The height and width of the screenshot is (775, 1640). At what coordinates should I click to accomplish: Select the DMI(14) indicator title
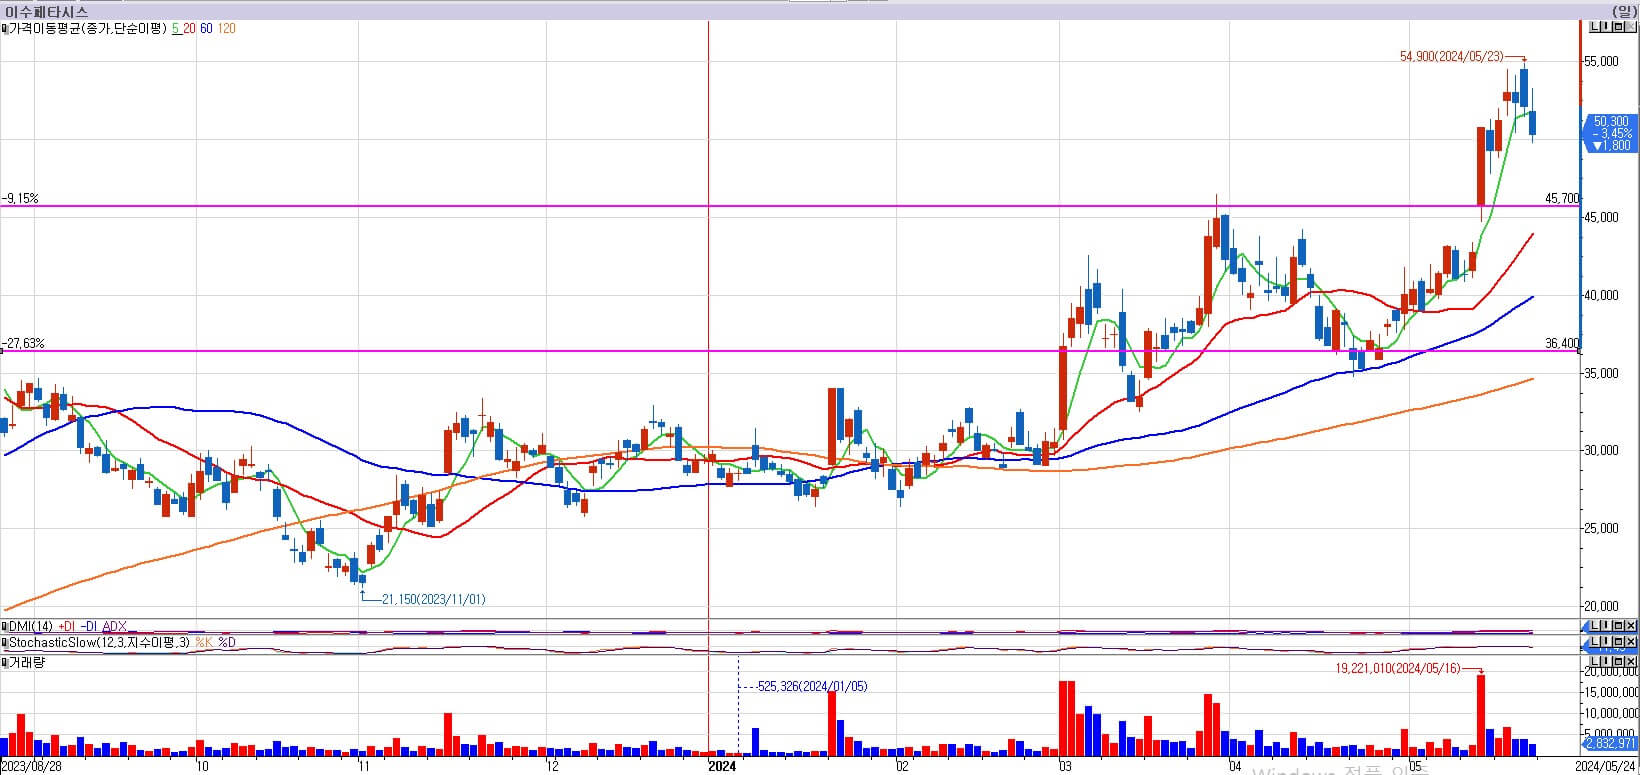pyautogui.click(x=30, y=627)
